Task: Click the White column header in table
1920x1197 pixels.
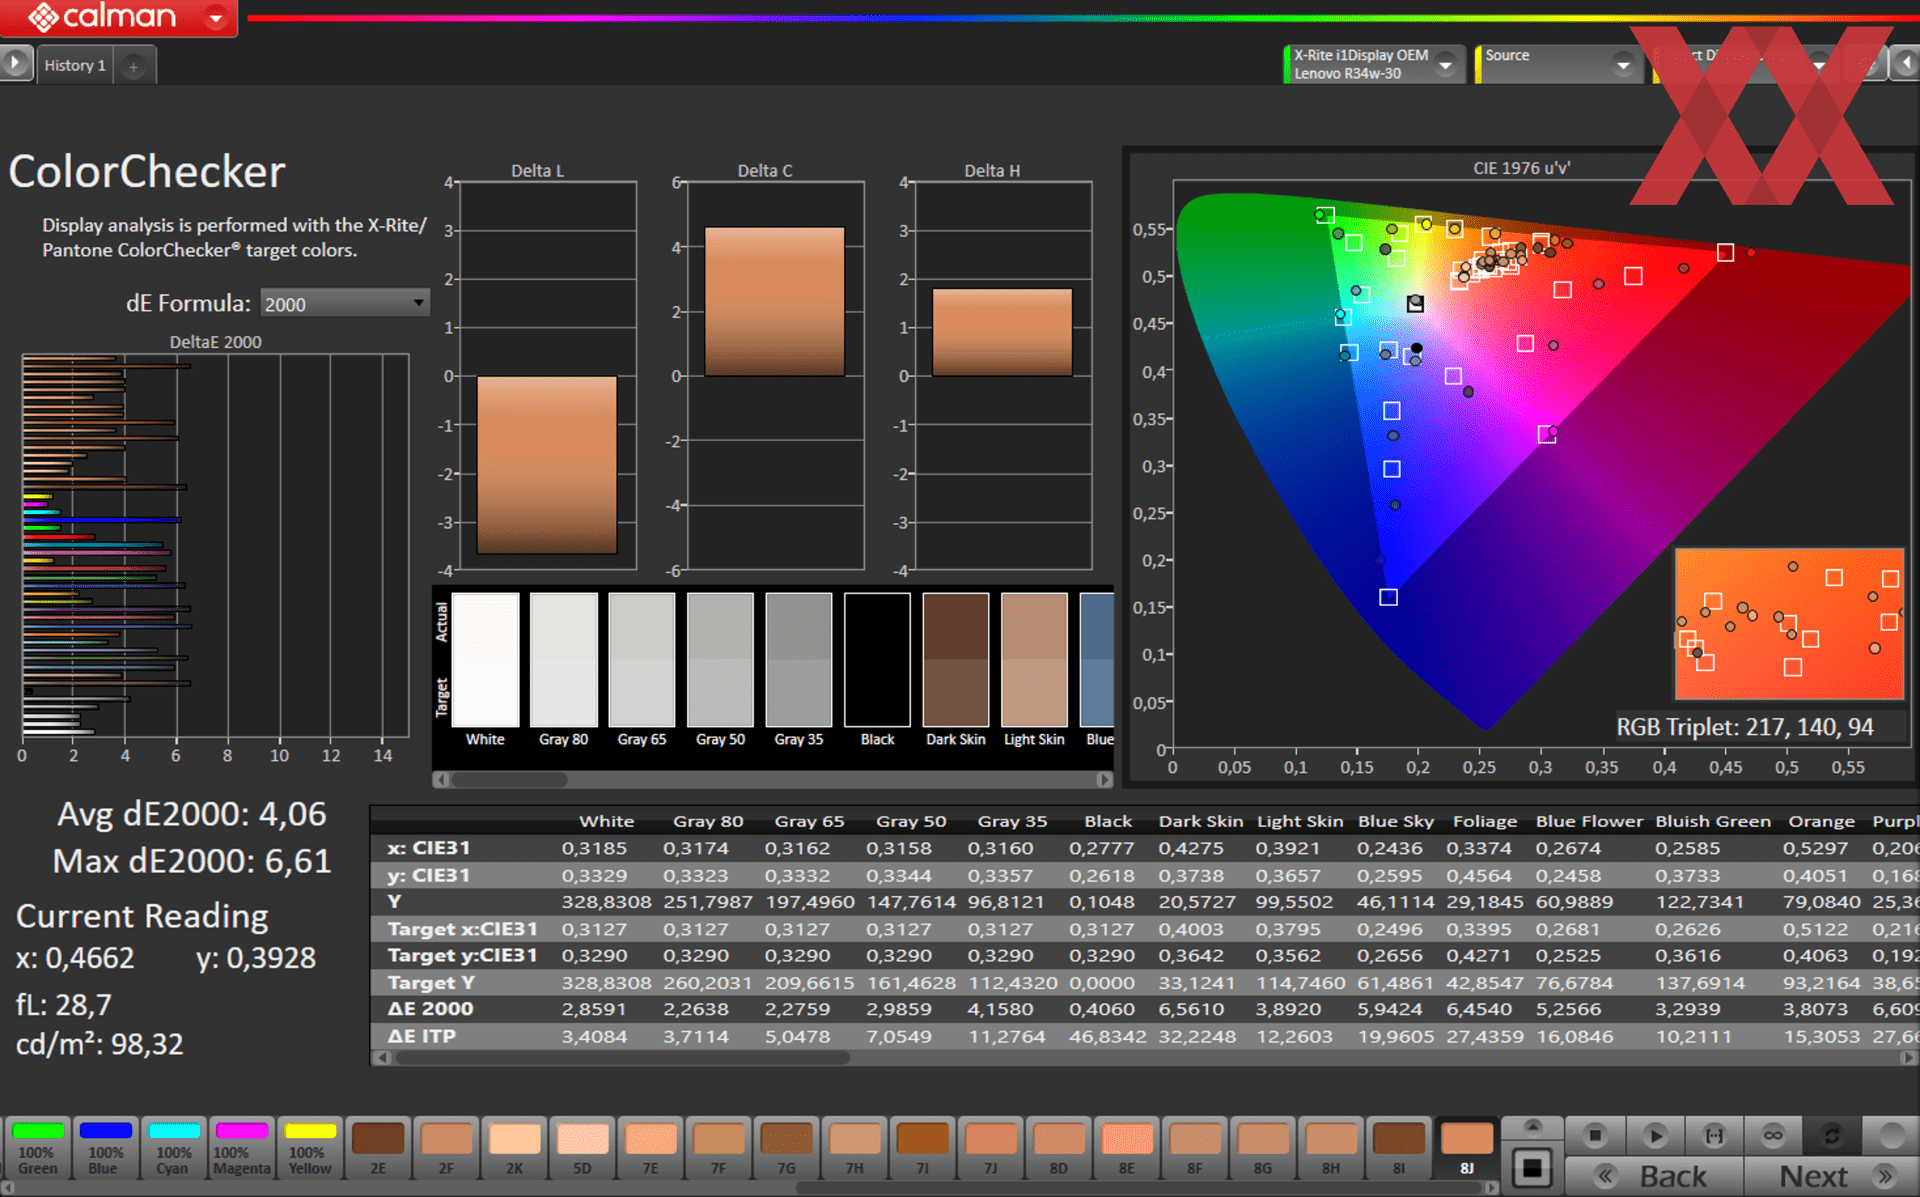Action: (x=607, y=821)
